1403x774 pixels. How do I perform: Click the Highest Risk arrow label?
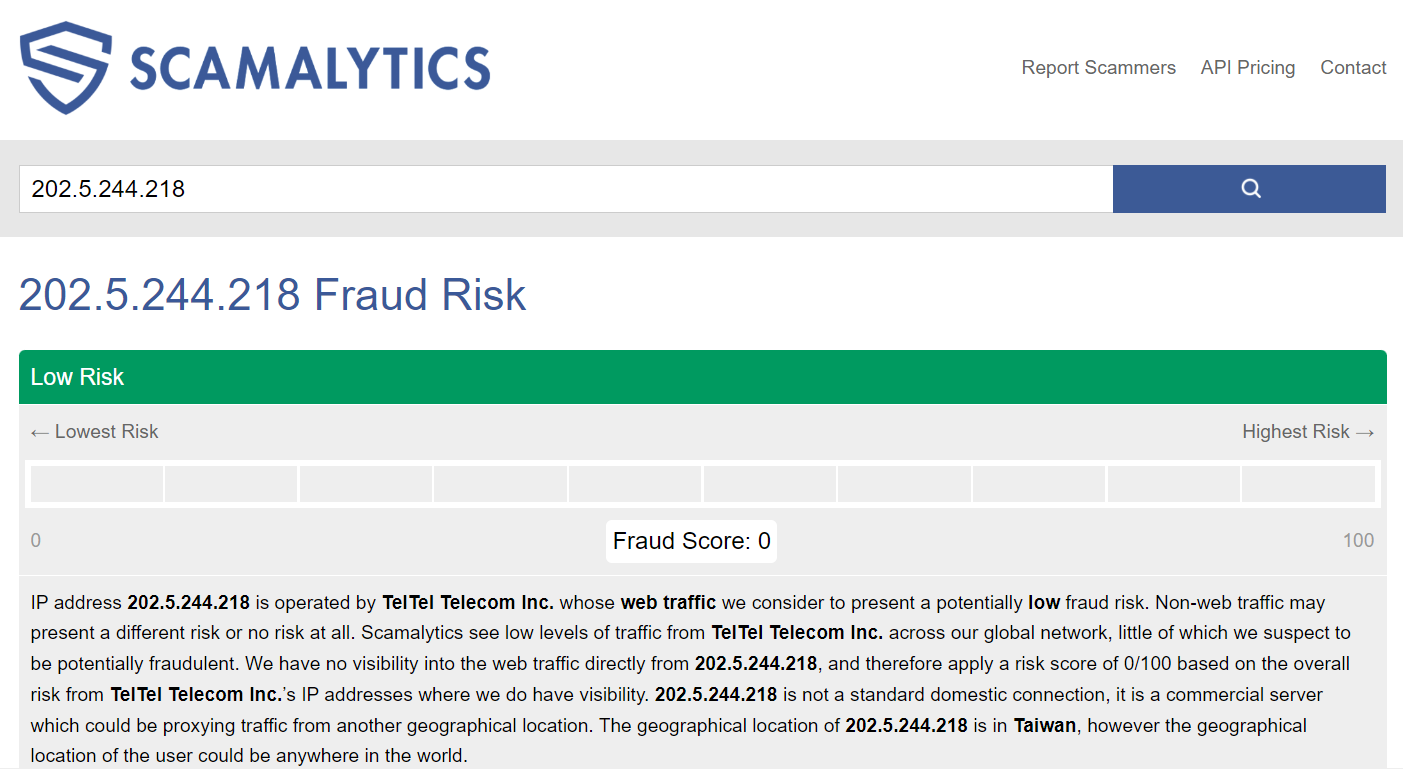coord(1308,431)
